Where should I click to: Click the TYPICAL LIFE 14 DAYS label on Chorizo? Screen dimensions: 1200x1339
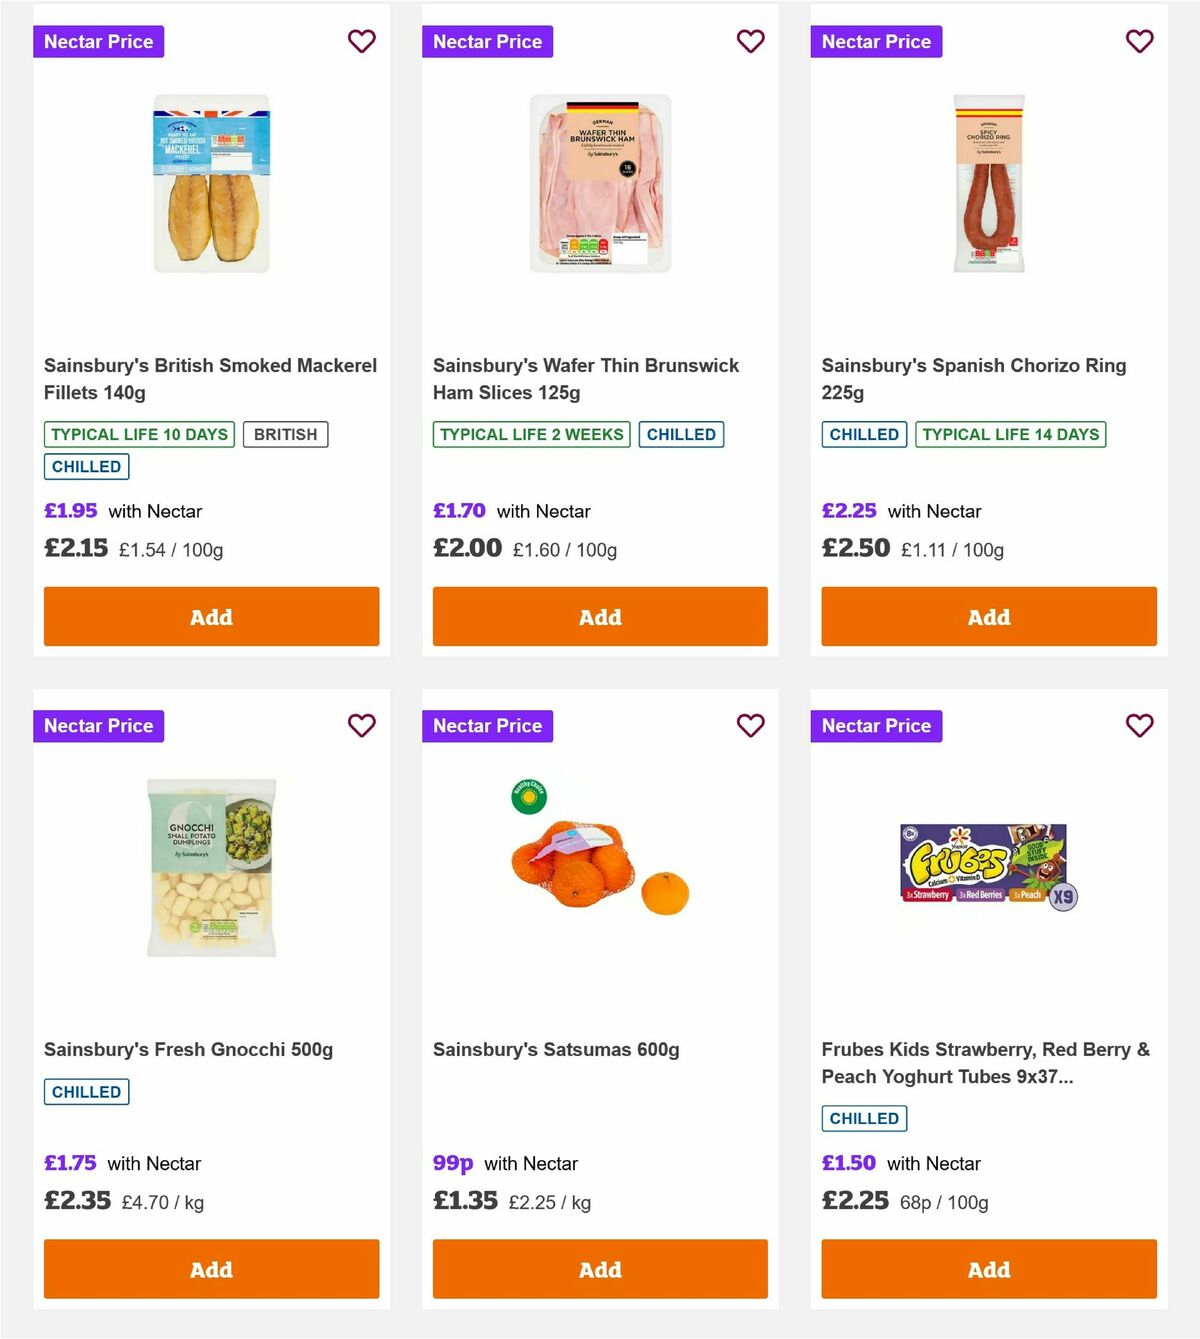pyautogui.click(x=1010, y=434)
